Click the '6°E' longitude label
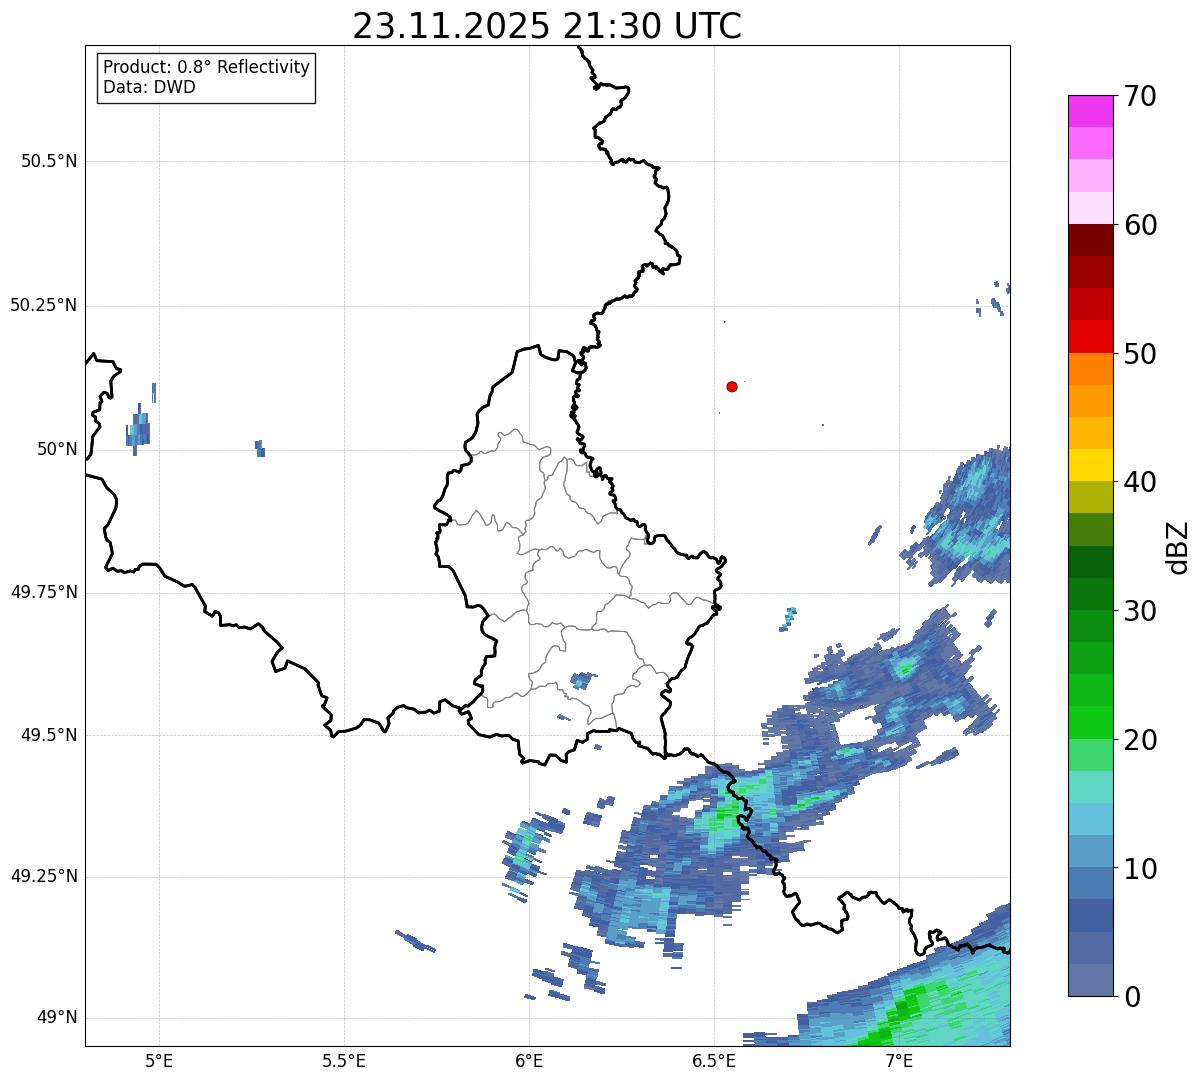This screenshot has width=1202, height=1081. pos(529,1060)
